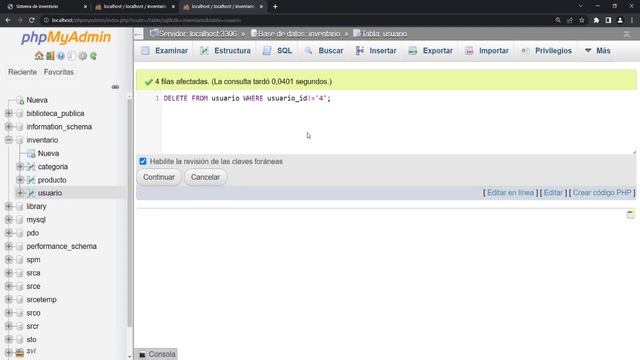Viewport: 640px width, 360px height.
Task: Expand categoria table node
Action: [x=20, y=167]
